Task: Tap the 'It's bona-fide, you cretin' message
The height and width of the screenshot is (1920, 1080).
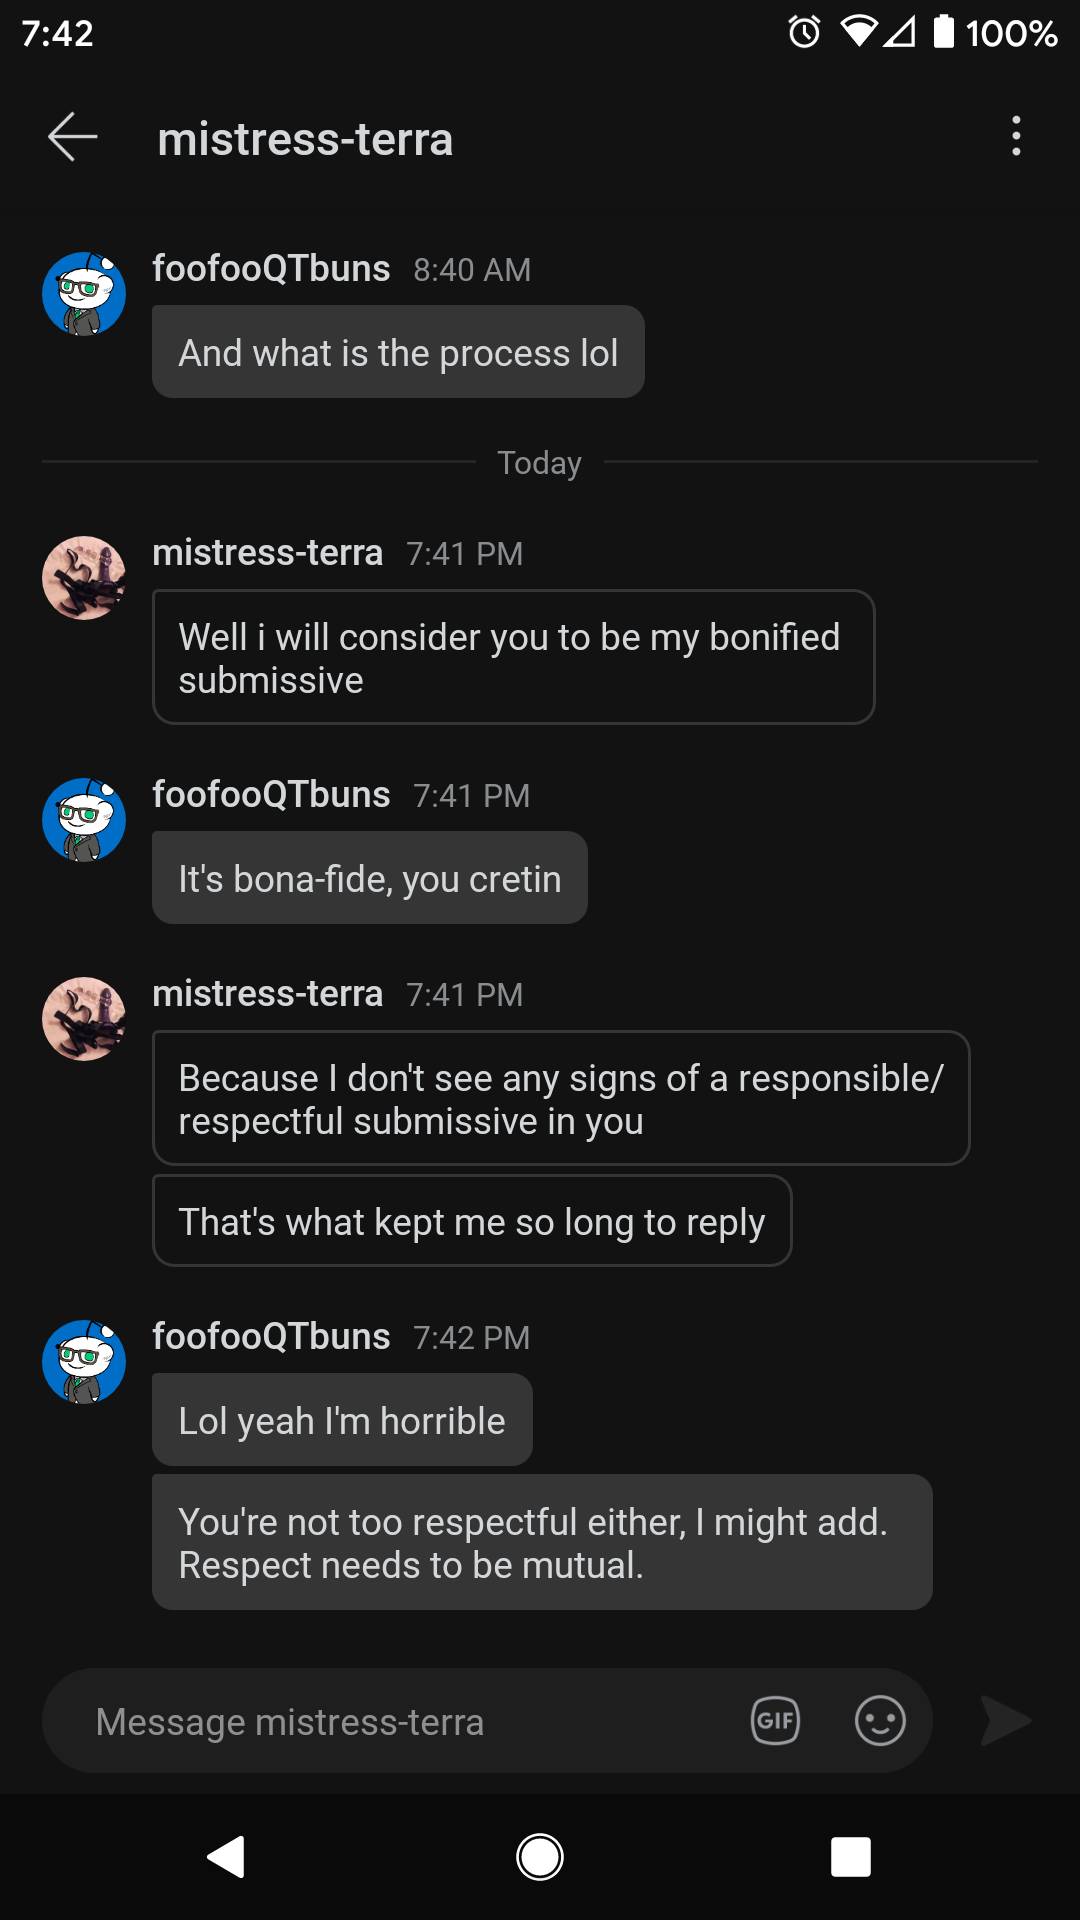Action: pyautogui.click(x=369, y=878)
